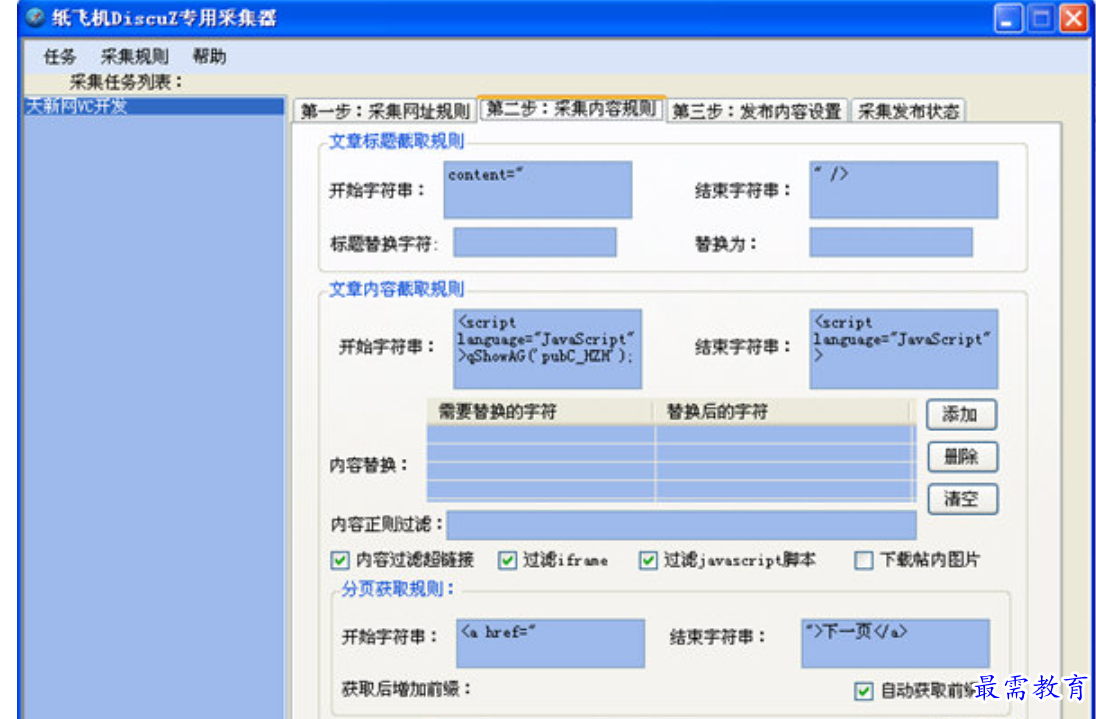Click 删除 button for content replacement
The image size is (1096, 719).
(962, 457)
